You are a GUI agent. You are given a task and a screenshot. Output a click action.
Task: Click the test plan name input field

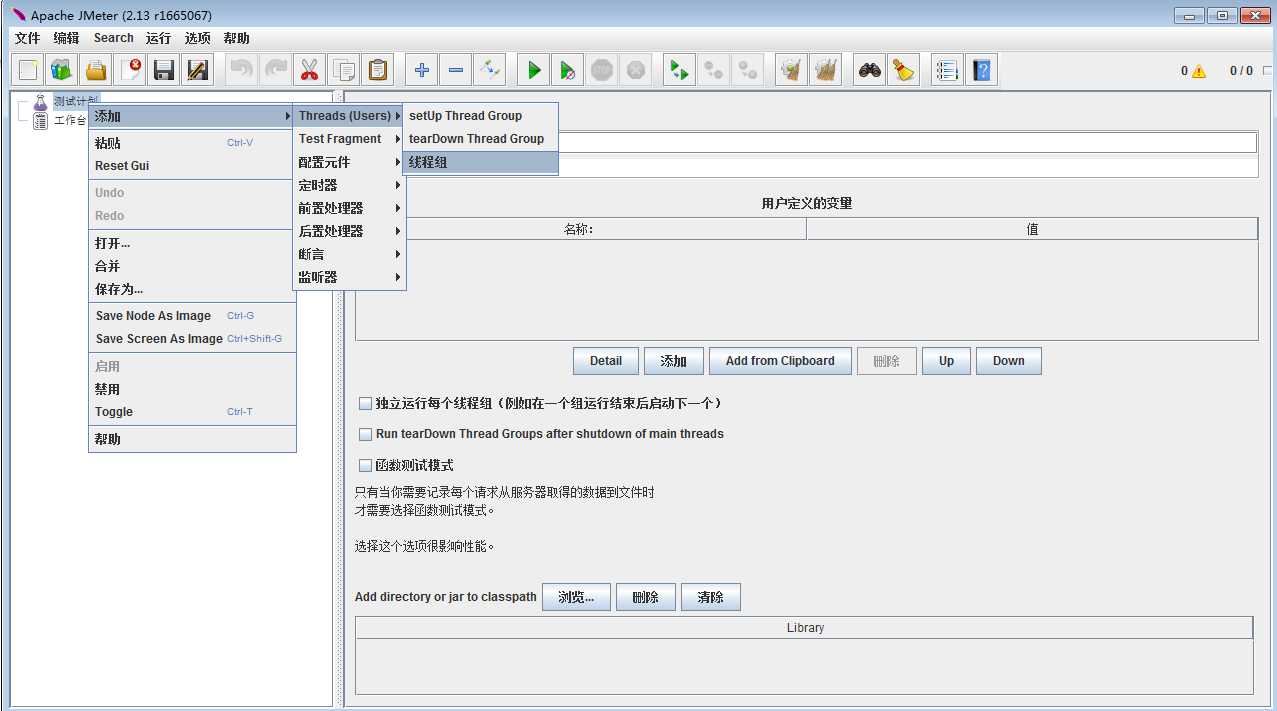[x=907, y=143]
